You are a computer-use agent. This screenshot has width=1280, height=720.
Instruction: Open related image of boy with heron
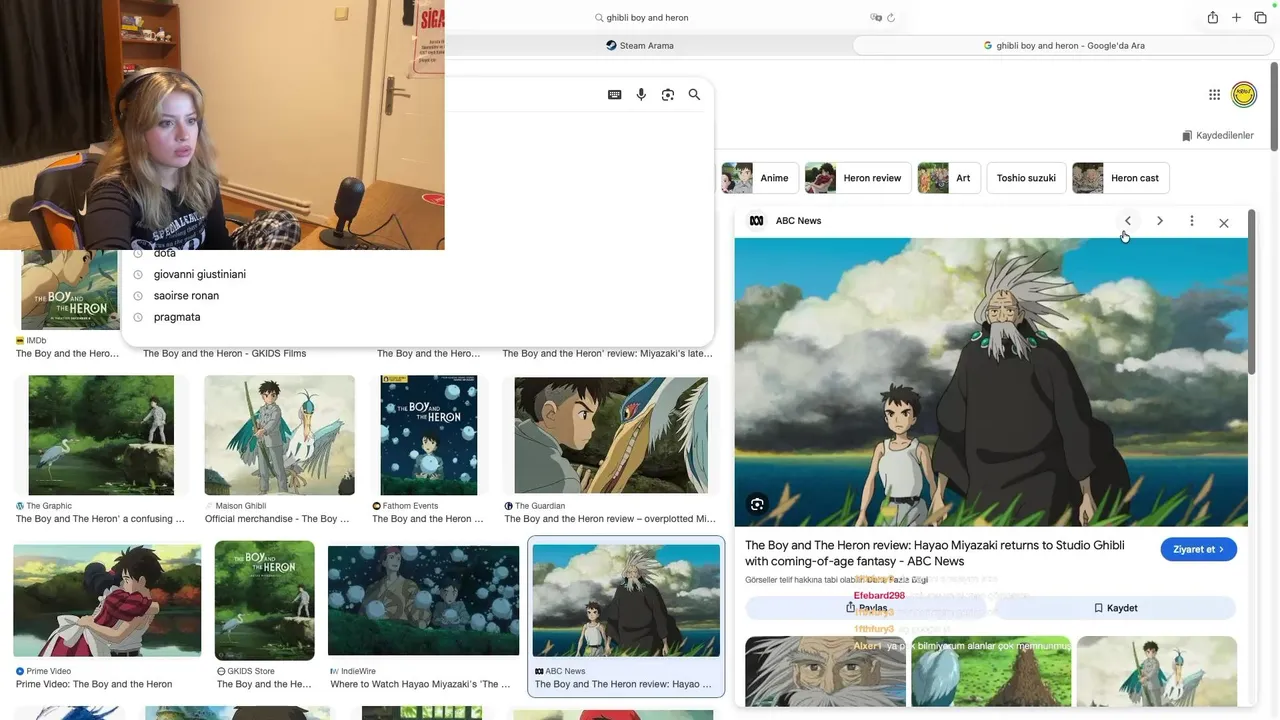[1157, 671]
